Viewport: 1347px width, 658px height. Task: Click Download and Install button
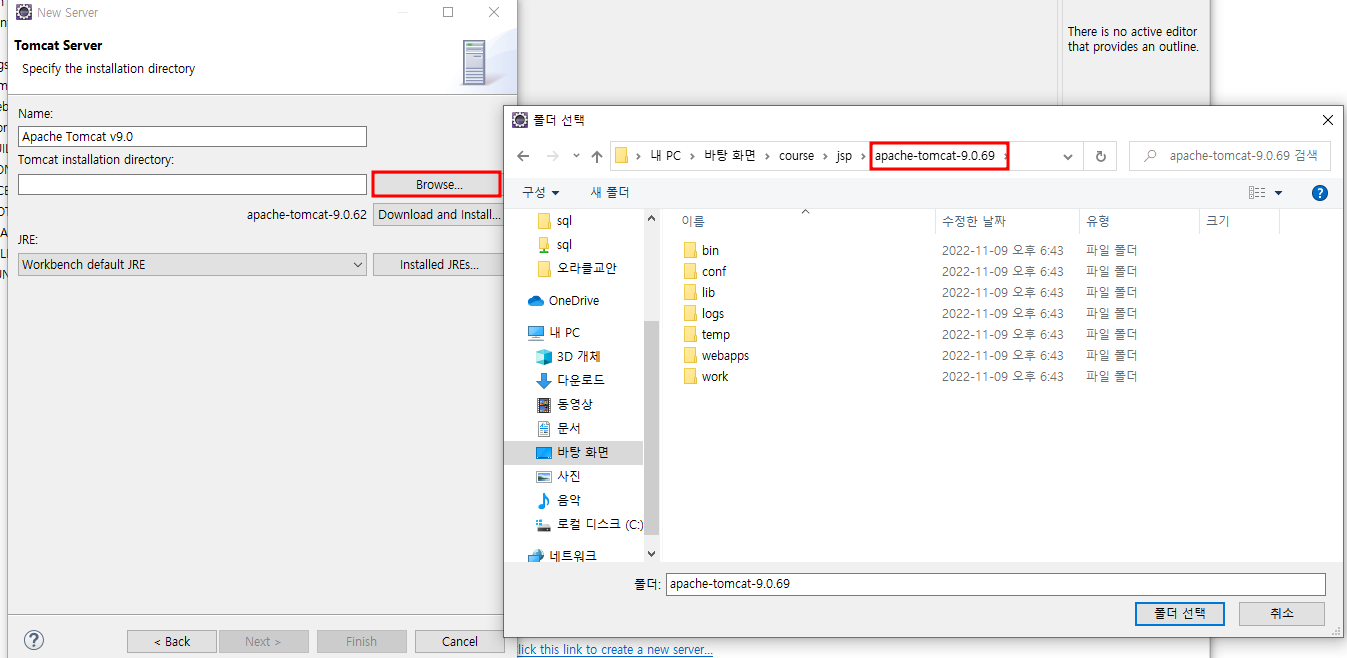(x=439, y=214)
